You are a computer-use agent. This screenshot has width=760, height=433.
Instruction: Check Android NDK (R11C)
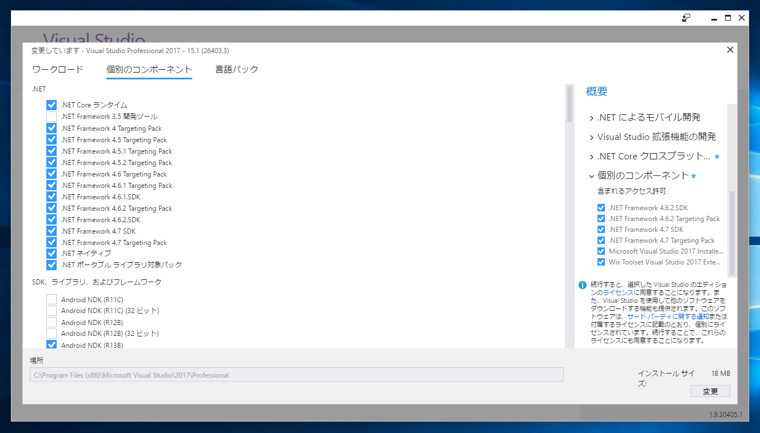(51, 299)
